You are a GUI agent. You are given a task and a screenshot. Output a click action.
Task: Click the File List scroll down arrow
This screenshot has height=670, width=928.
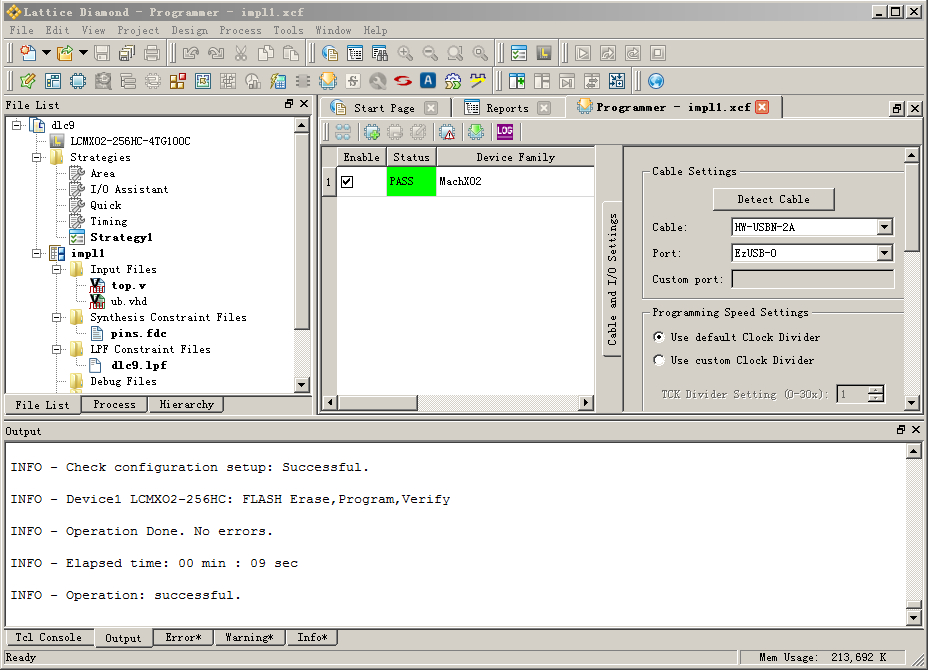click(302, 385)
